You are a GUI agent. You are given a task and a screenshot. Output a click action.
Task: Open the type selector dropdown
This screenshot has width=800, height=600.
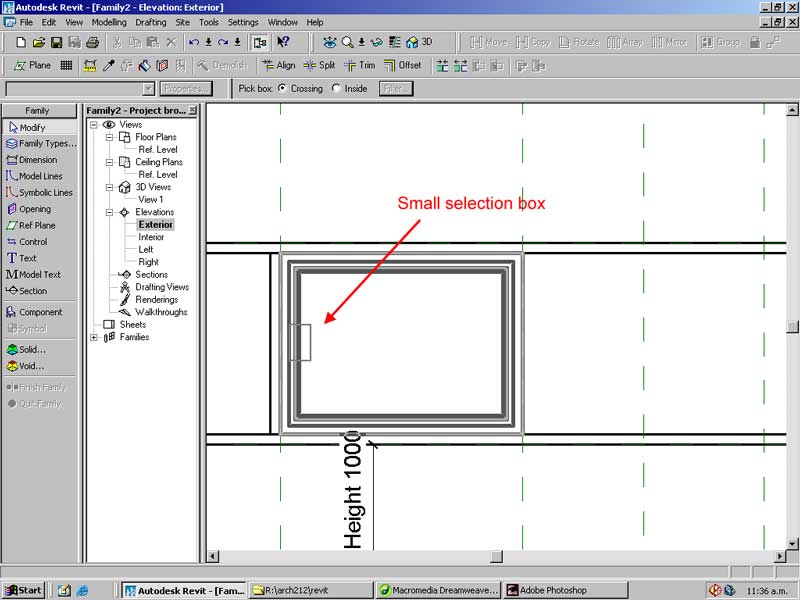(x=148, y=89)
